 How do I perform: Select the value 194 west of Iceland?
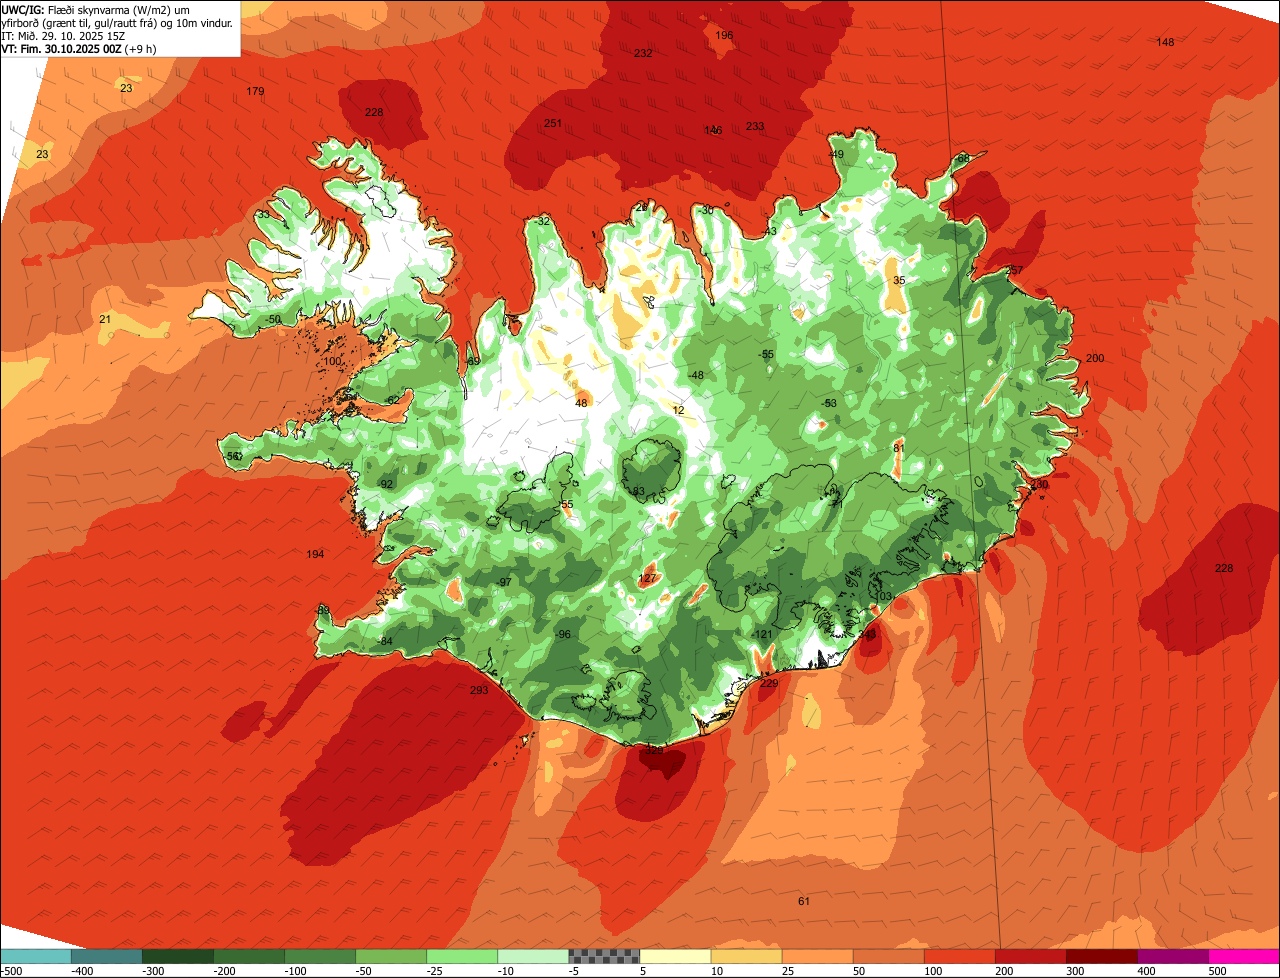pos(315,554)
